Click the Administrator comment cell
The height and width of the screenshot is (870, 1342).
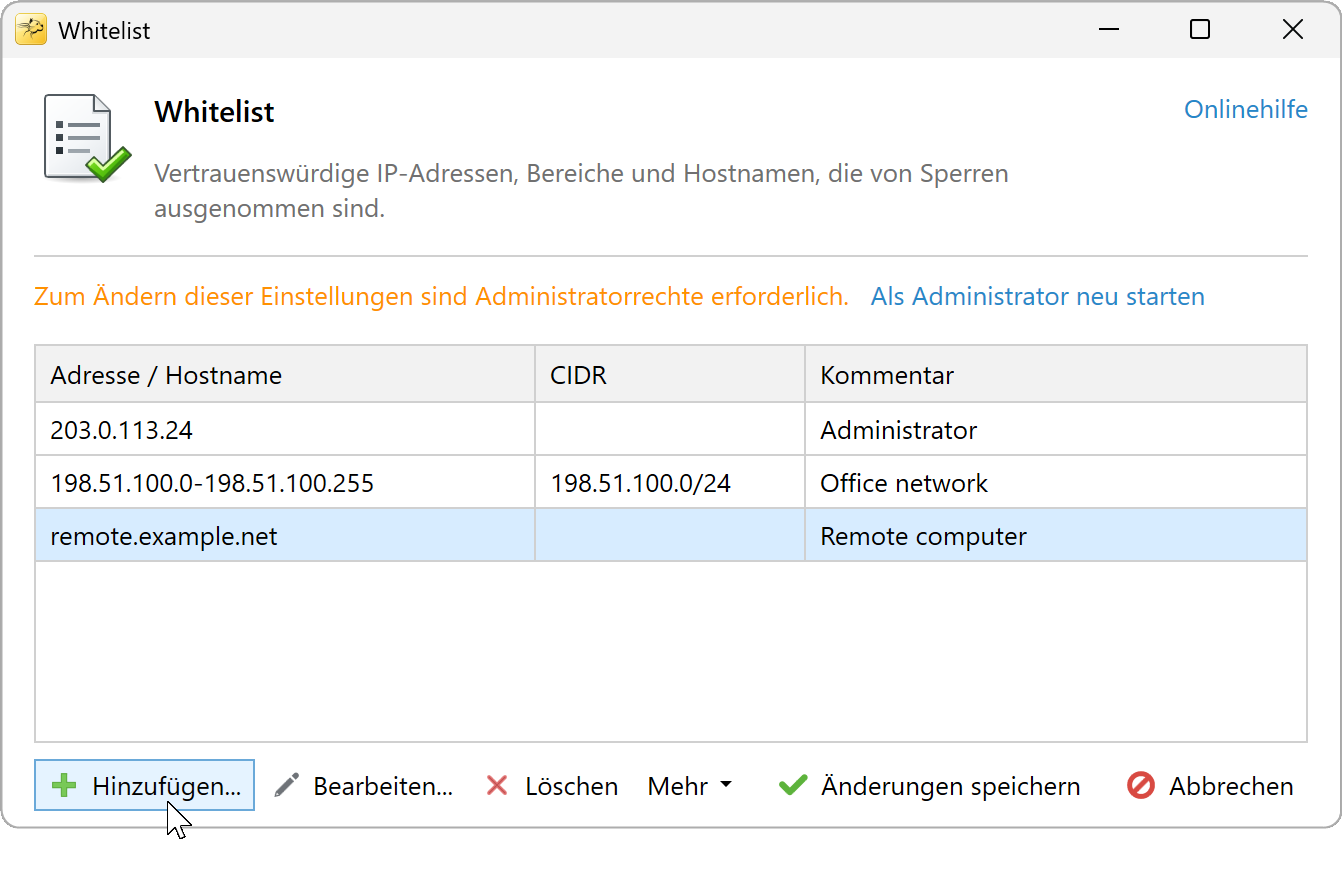tap(1056, 430)
